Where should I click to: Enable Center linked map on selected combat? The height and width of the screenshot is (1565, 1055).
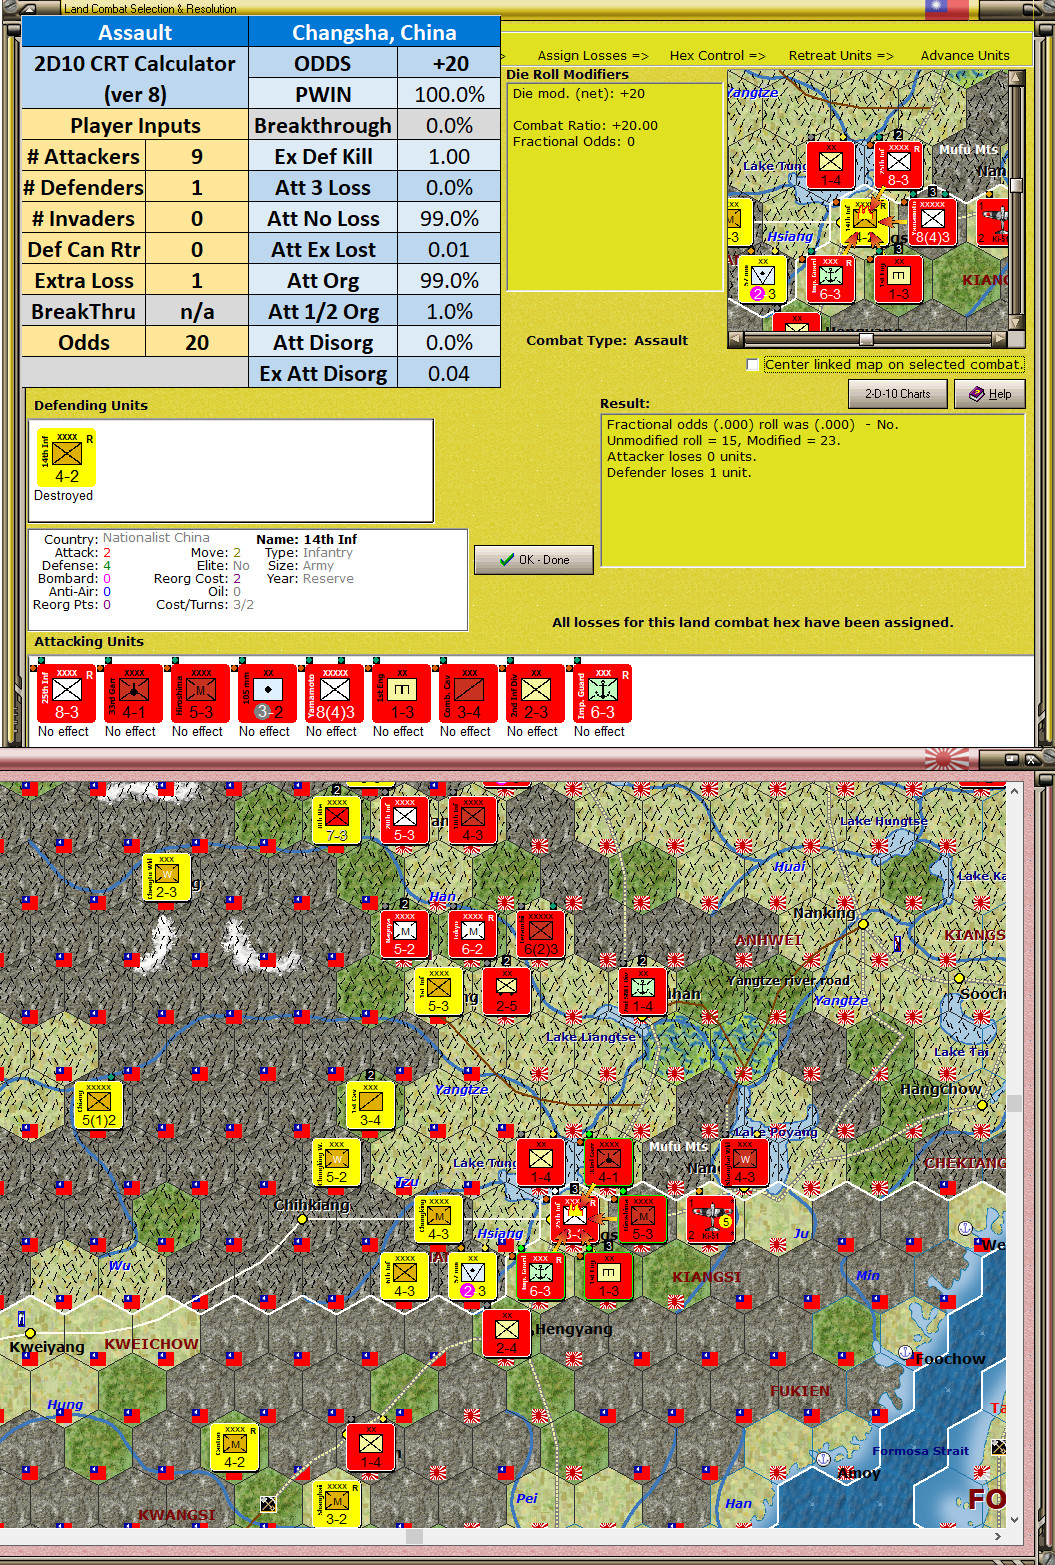pyautogui.click(x=753, y=365)
